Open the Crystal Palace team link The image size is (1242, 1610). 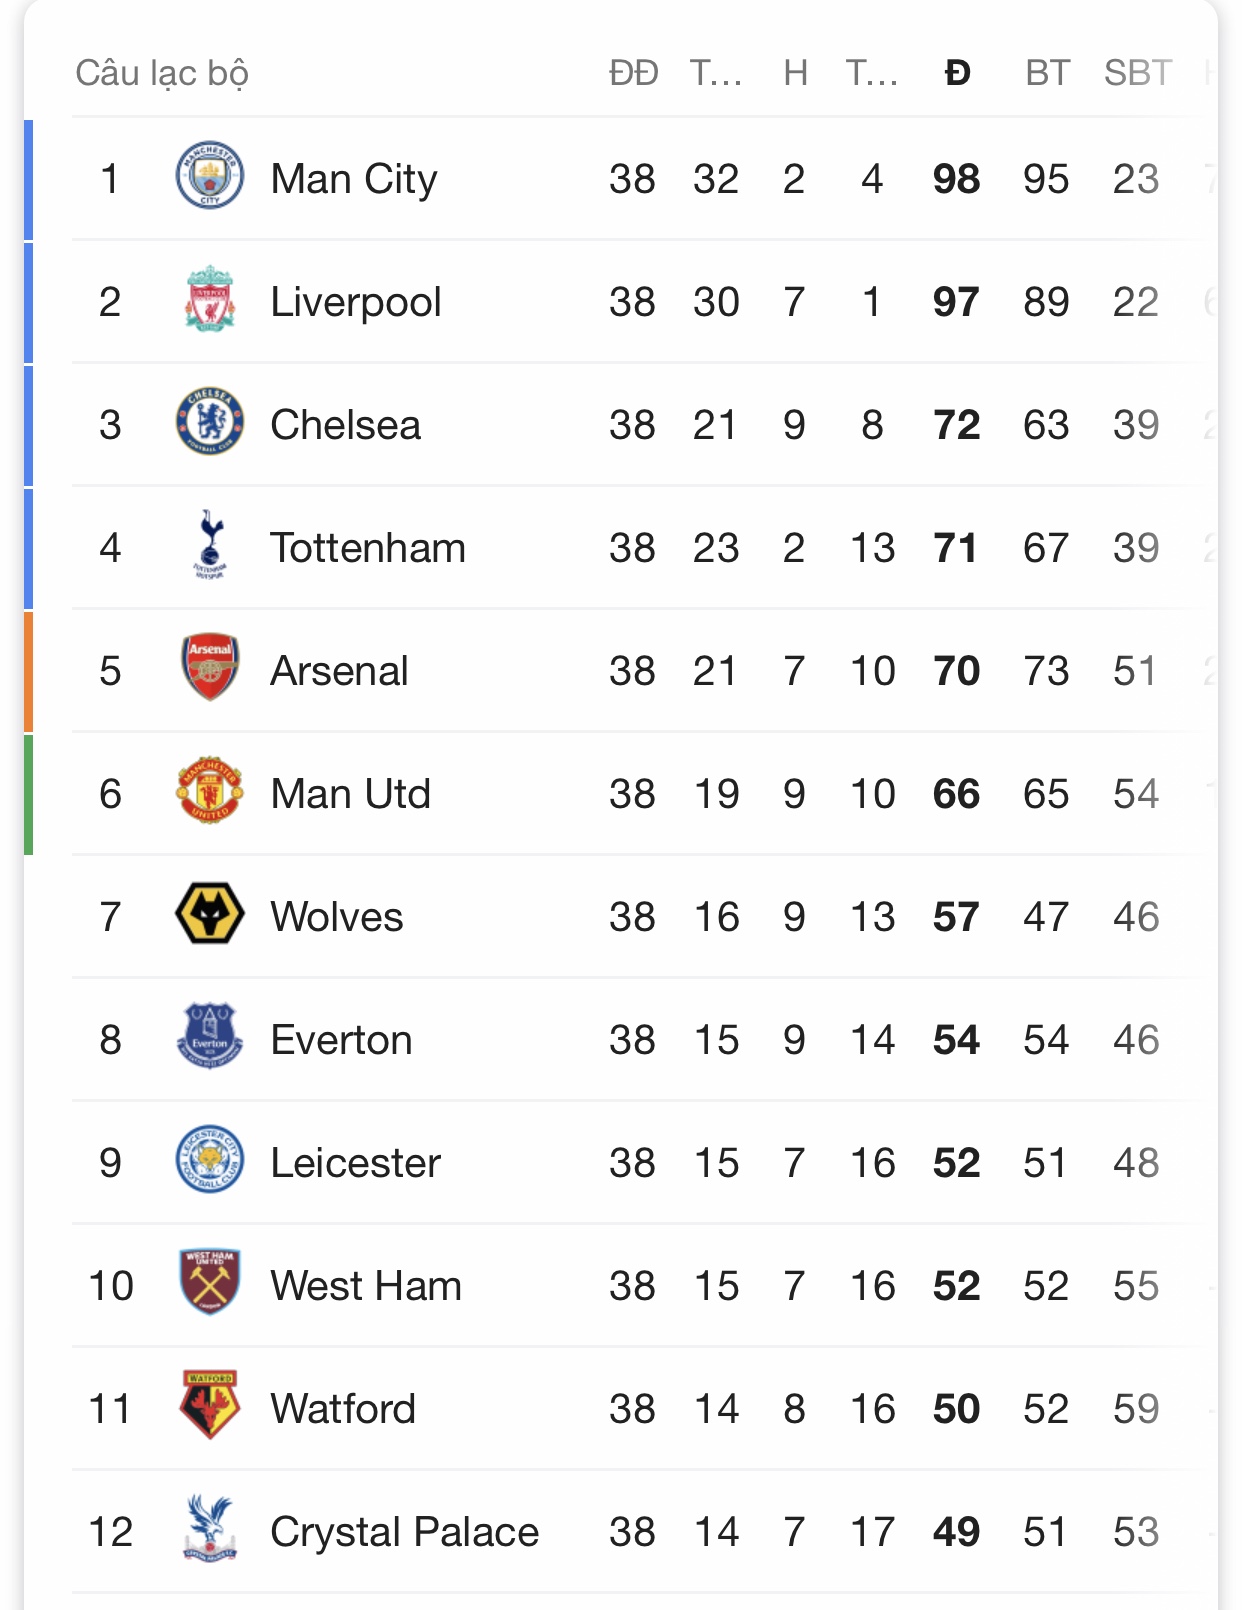404,1532
